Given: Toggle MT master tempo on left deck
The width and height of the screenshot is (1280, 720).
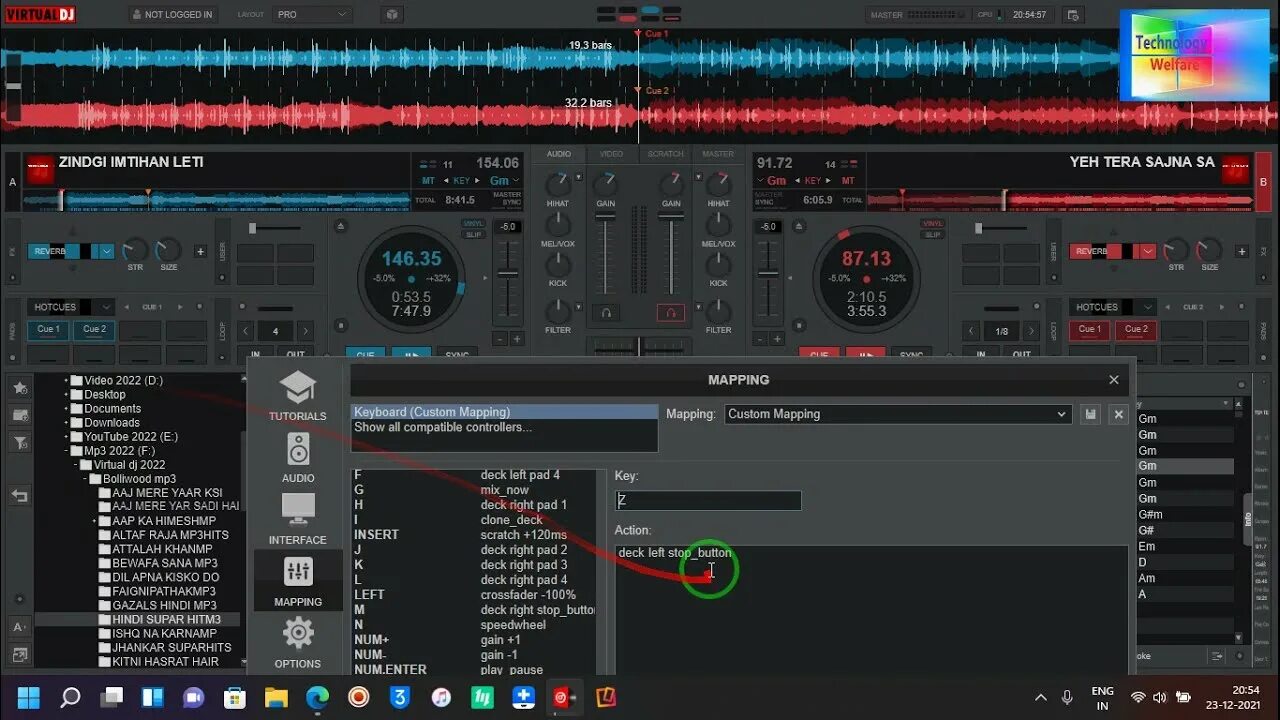Looking at the screenshot, I should coord(428,181).
